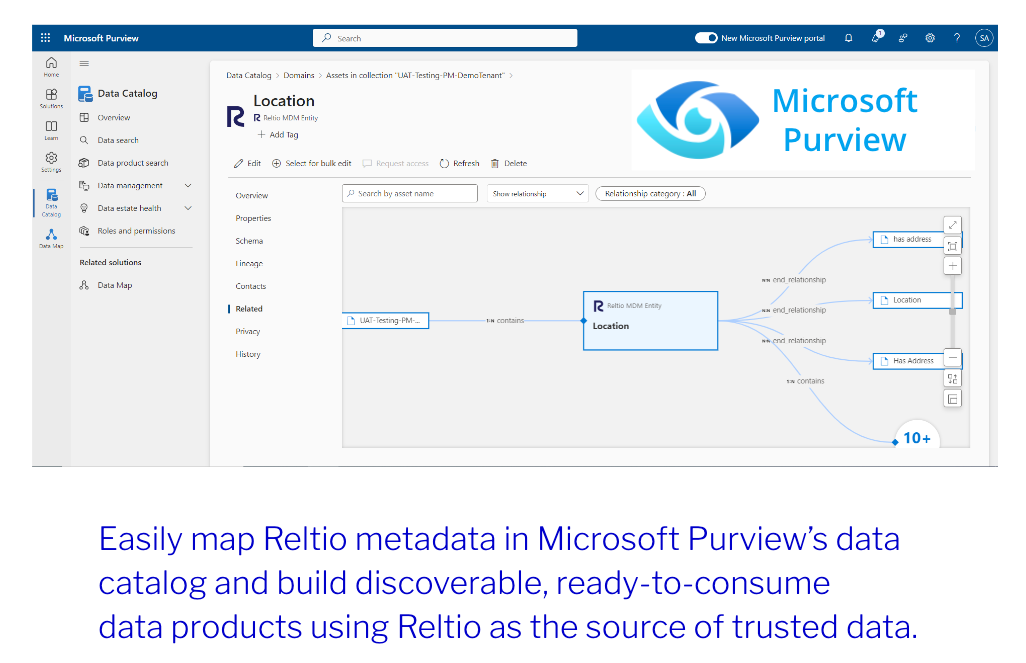Open Roles and permissions

coord(136,231)
